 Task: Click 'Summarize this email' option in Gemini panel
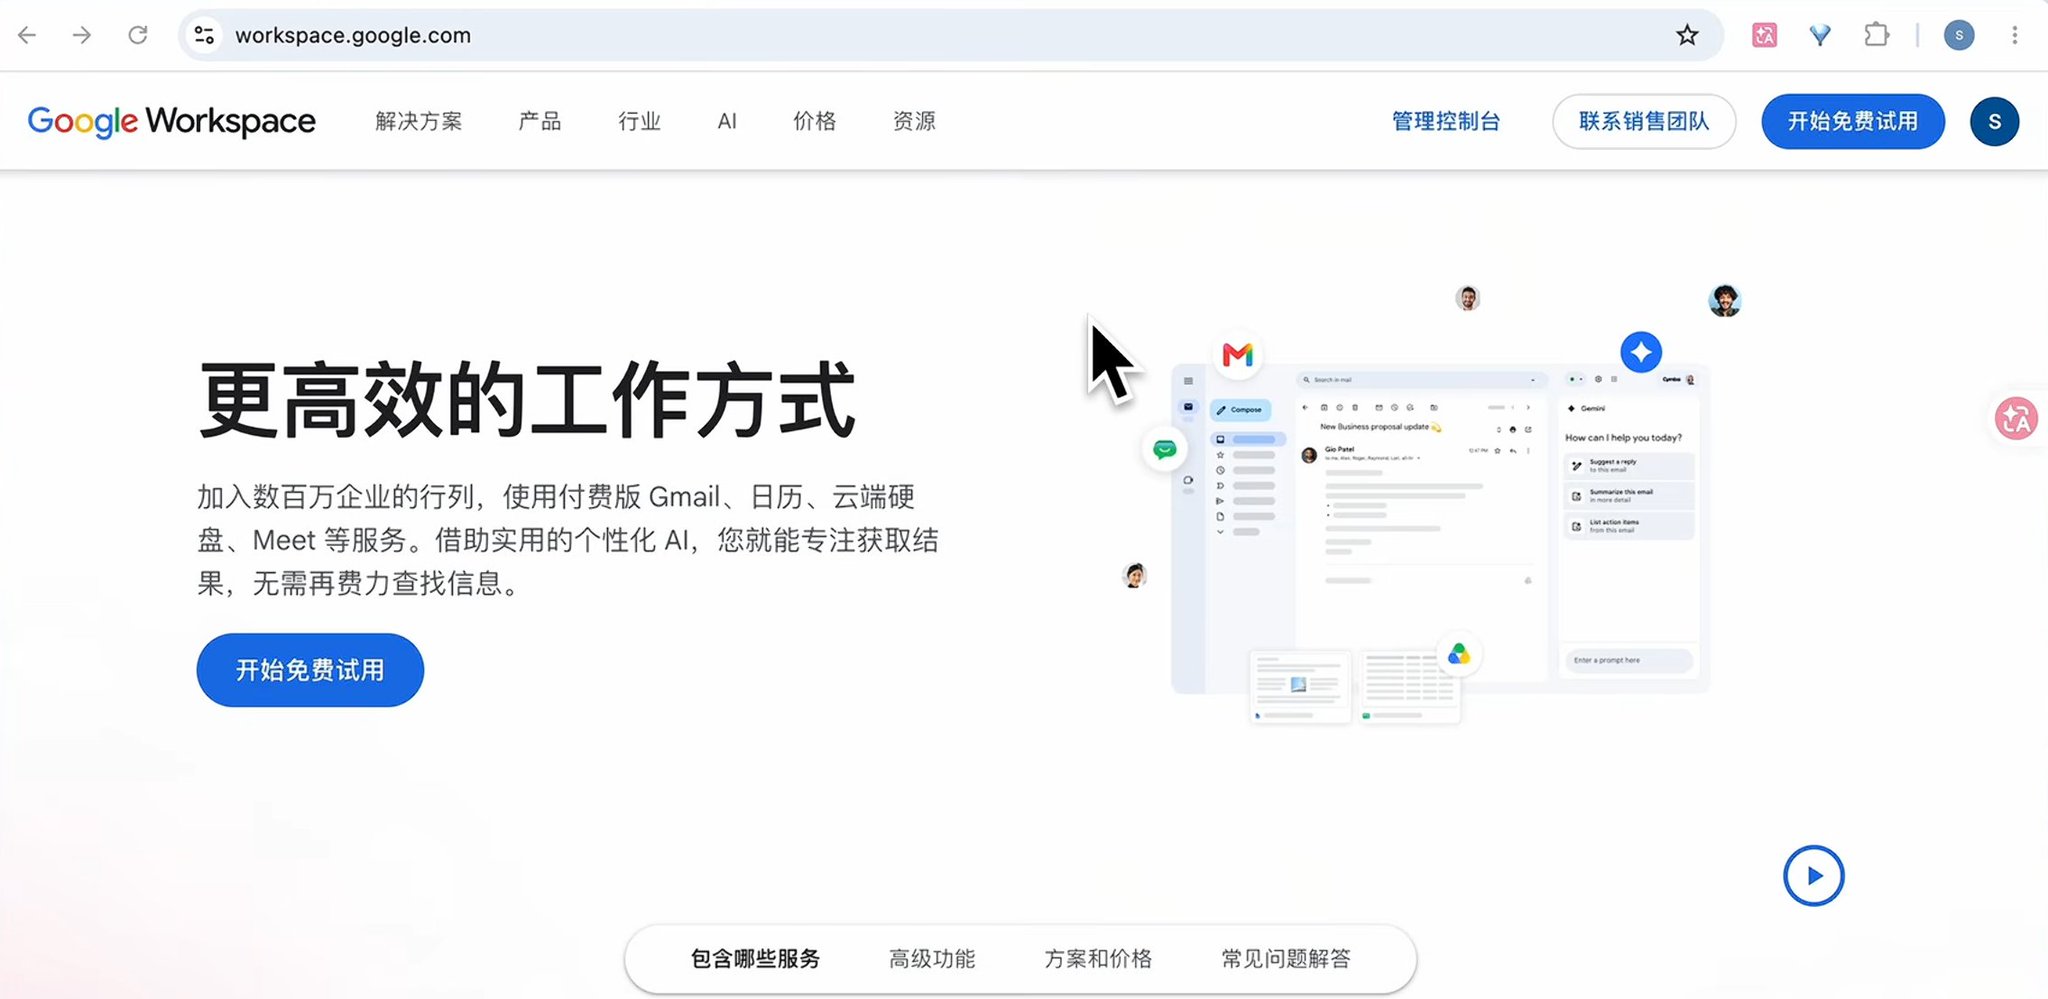click(x=1628, y=495)
